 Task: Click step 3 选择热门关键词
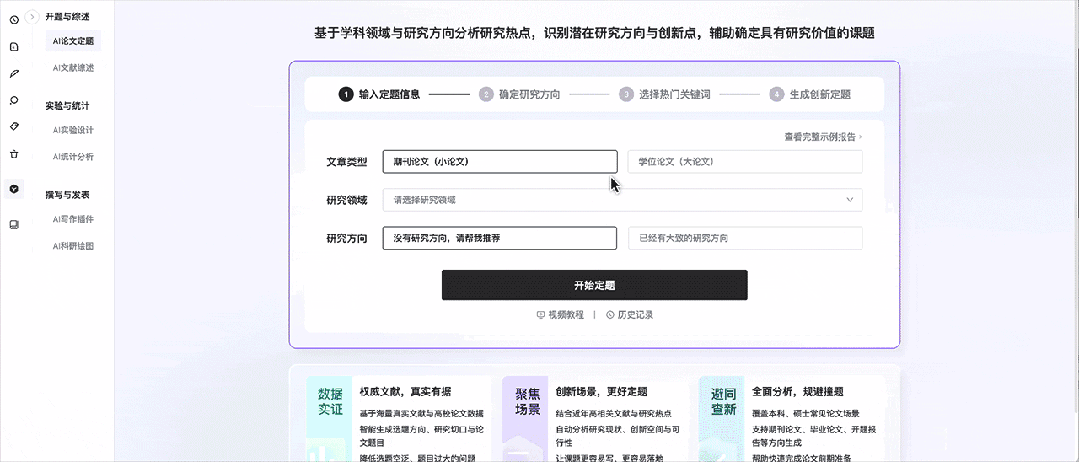(665, 94)
